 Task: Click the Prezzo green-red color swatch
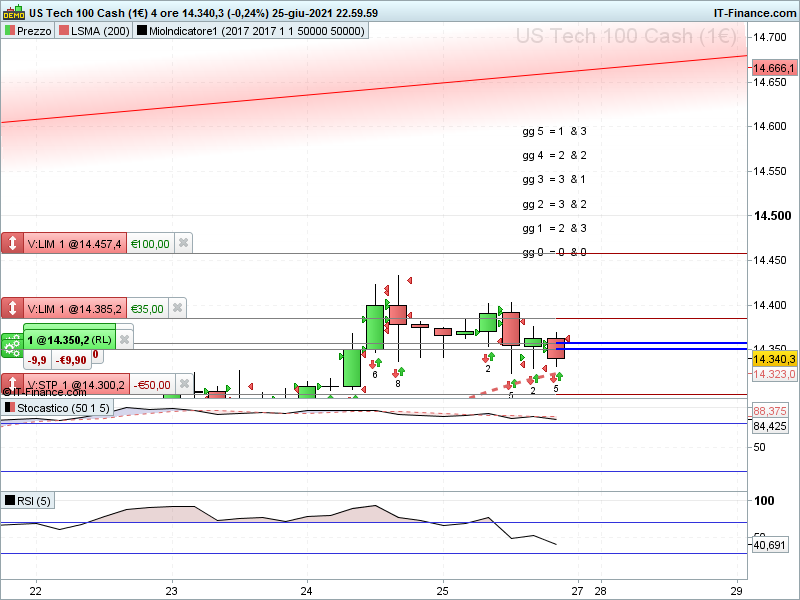10,31
